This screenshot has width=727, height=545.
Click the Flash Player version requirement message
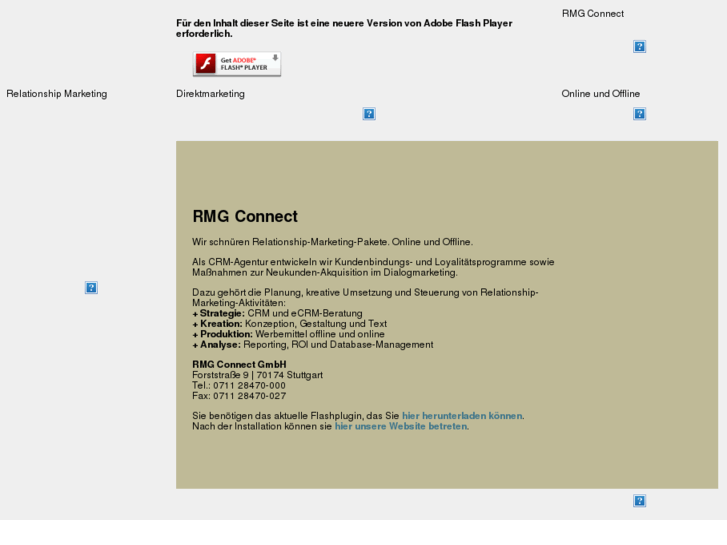(344, 28)
